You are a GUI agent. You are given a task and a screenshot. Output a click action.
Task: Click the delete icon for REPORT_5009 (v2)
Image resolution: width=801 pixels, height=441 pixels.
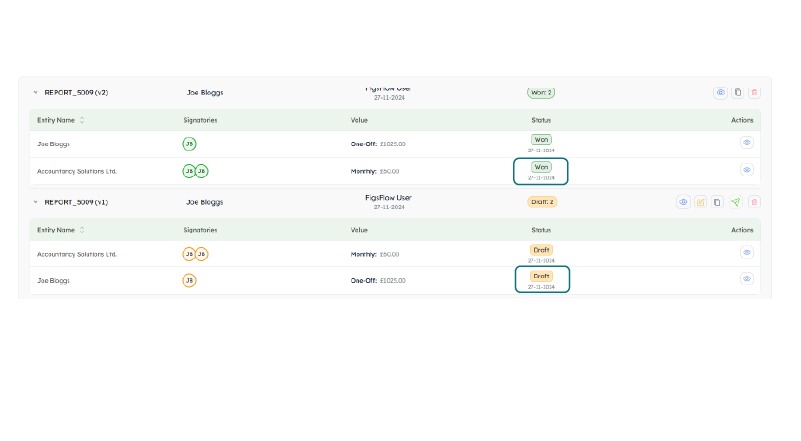pyautogui.click(x=754, y=93)
